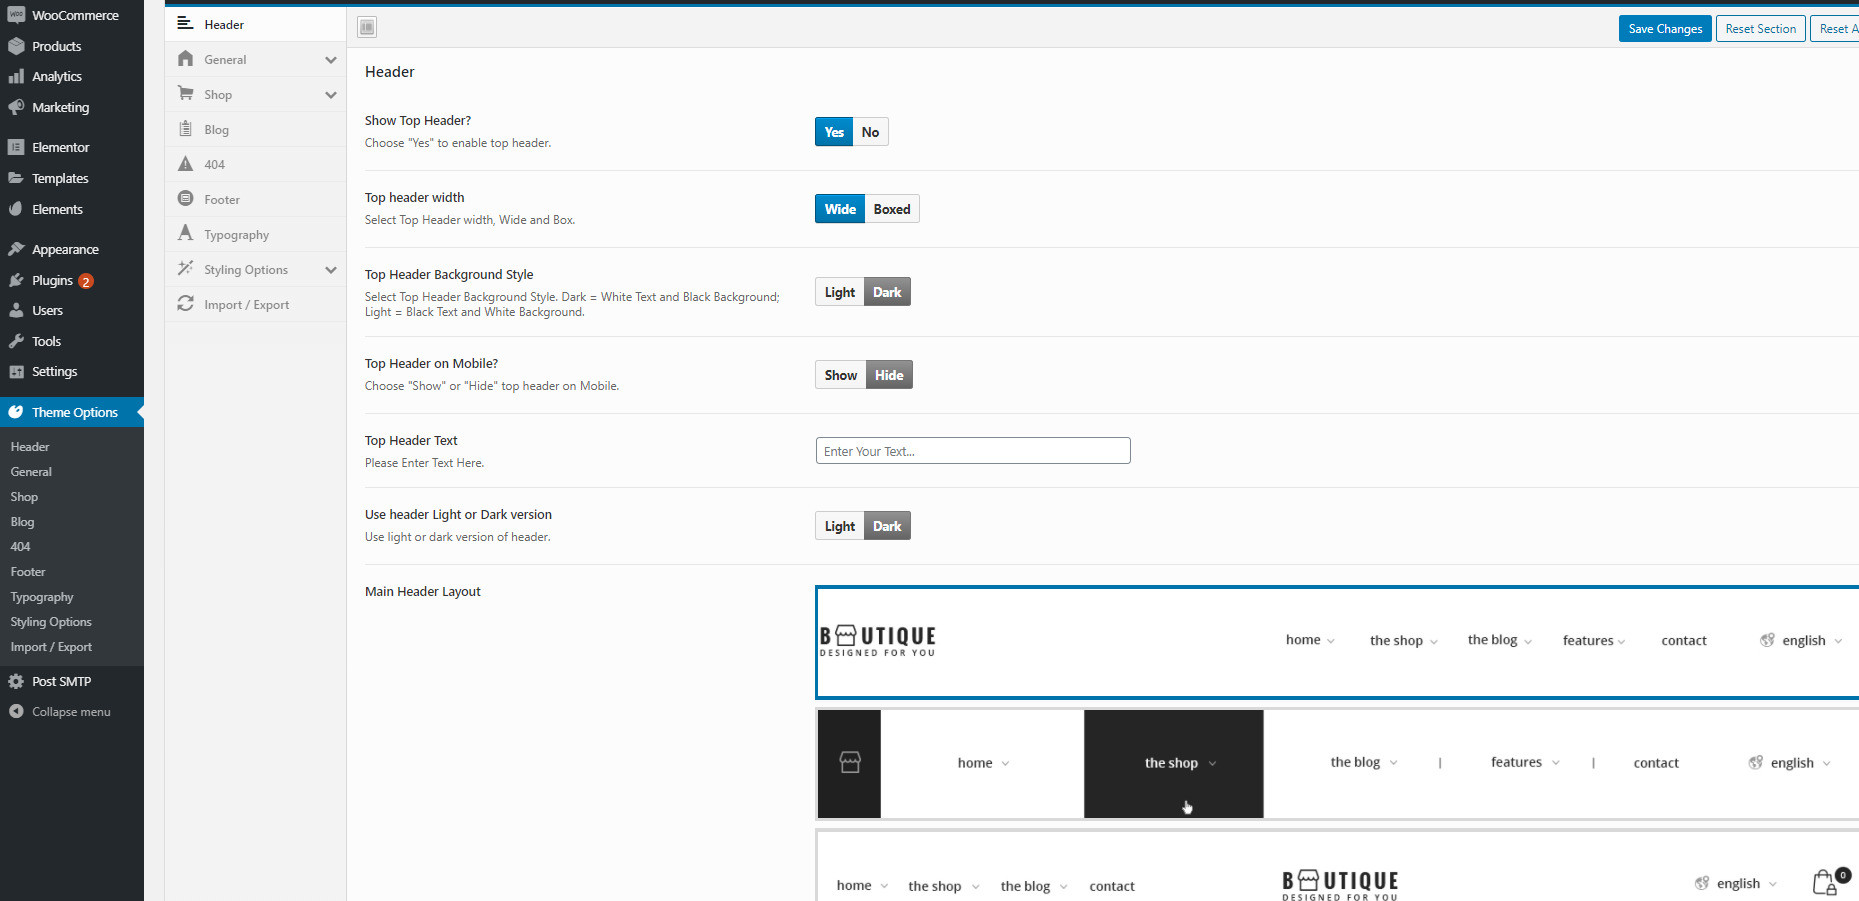Select third header layout with centered logo

[x=1337, y=865]
